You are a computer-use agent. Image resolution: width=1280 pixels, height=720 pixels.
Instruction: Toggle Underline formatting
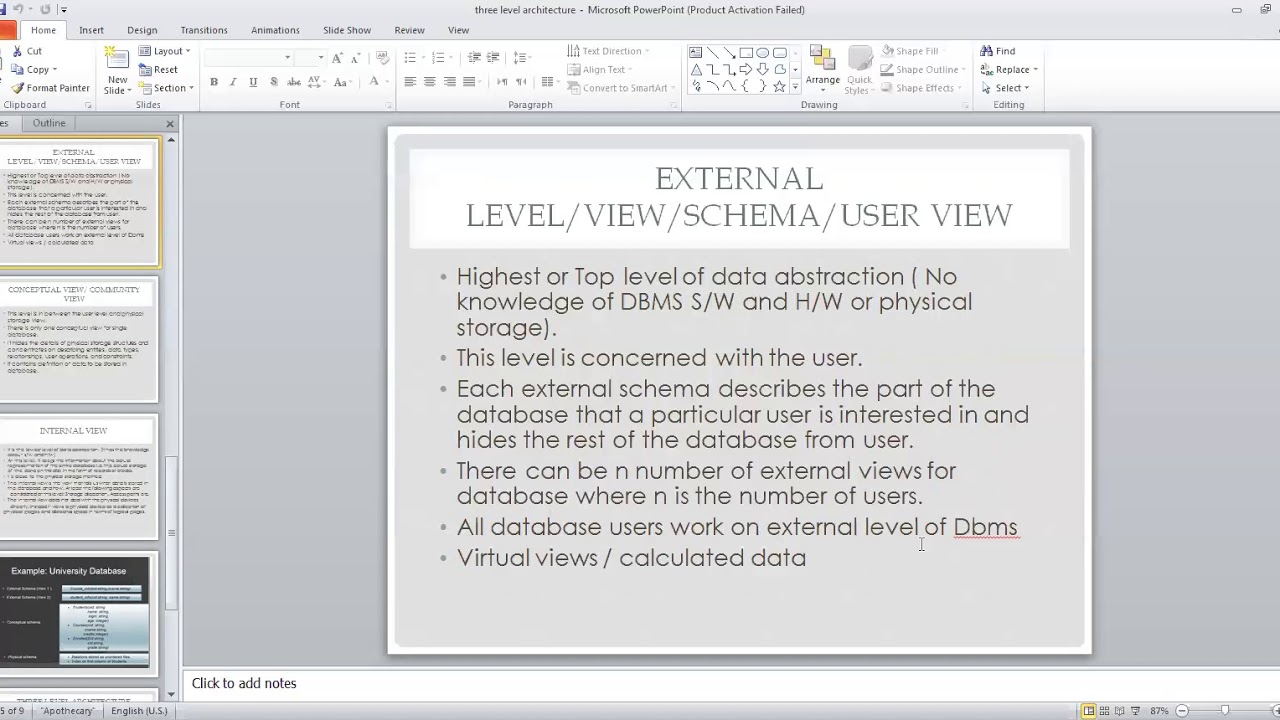253,82
